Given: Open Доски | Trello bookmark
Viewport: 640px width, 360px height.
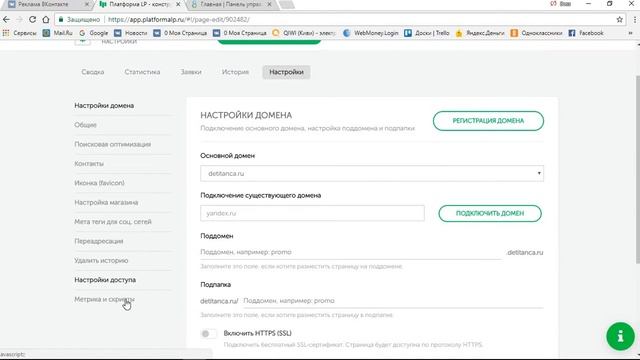Looking at the screenshot, I should tap(427, 33).
